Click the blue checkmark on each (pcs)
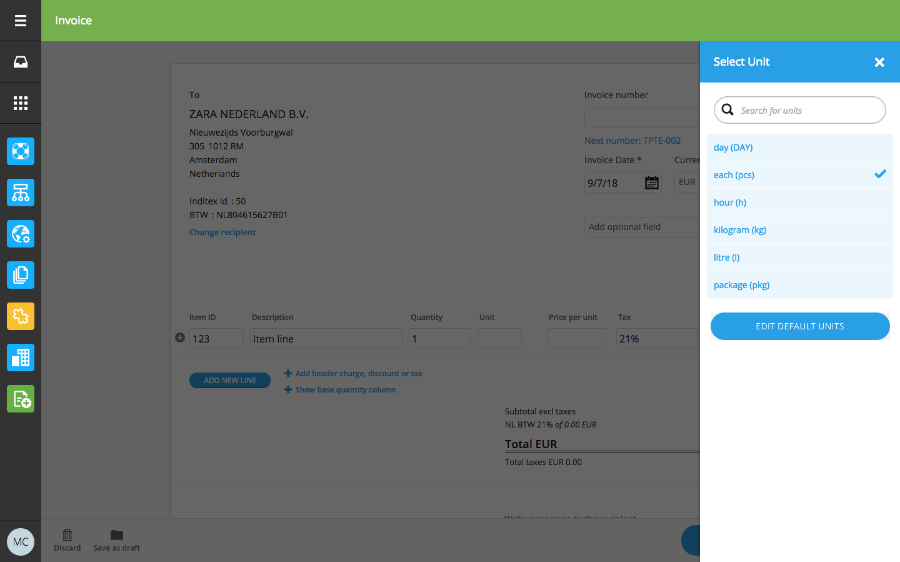 (x=880, y=174)
